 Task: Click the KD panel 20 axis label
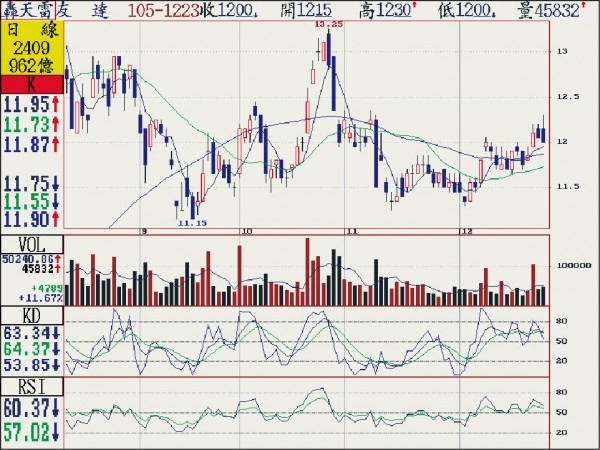(561, 361)
